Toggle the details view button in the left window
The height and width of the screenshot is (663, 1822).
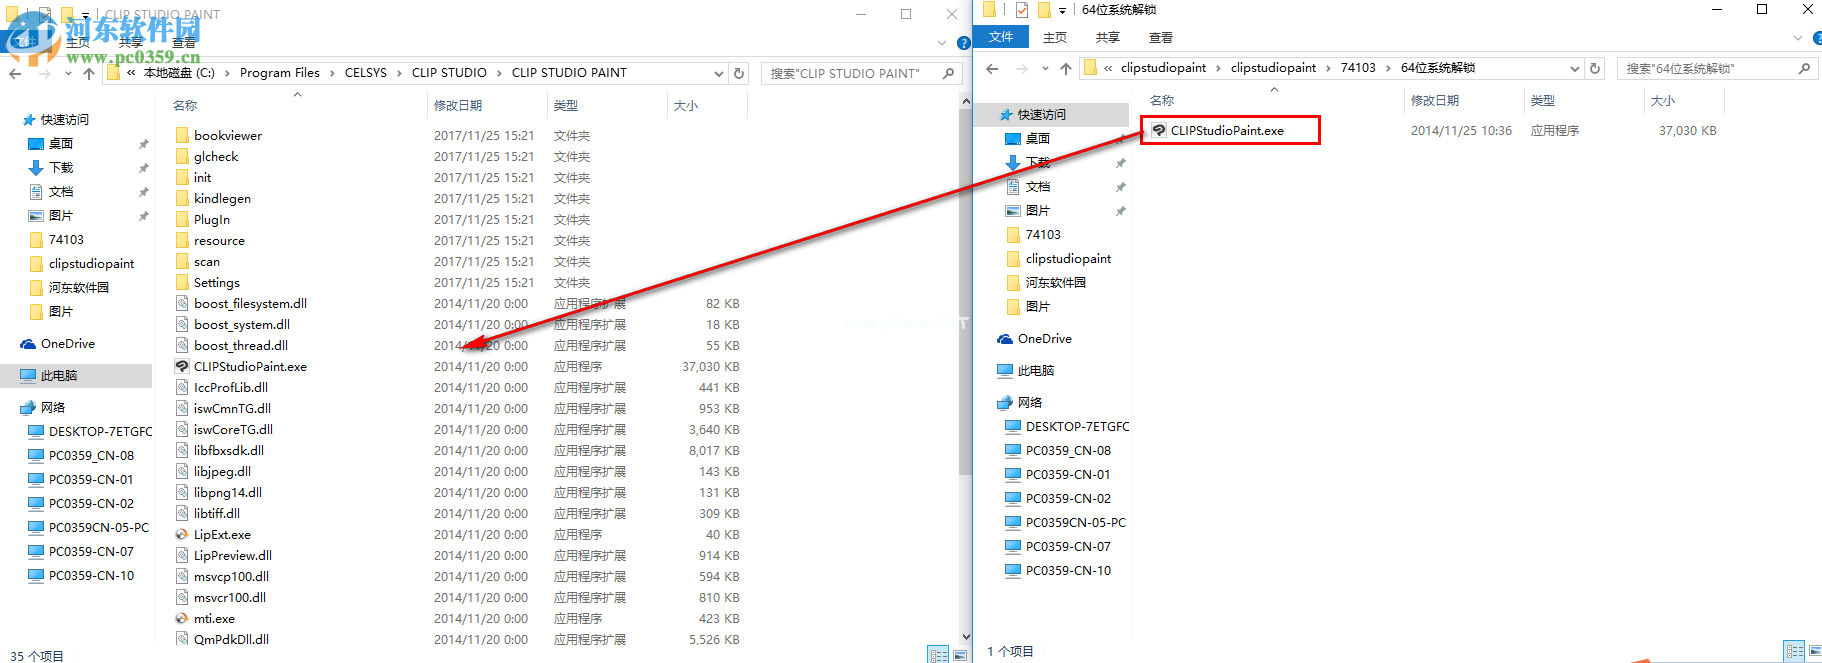coord(938,655)
